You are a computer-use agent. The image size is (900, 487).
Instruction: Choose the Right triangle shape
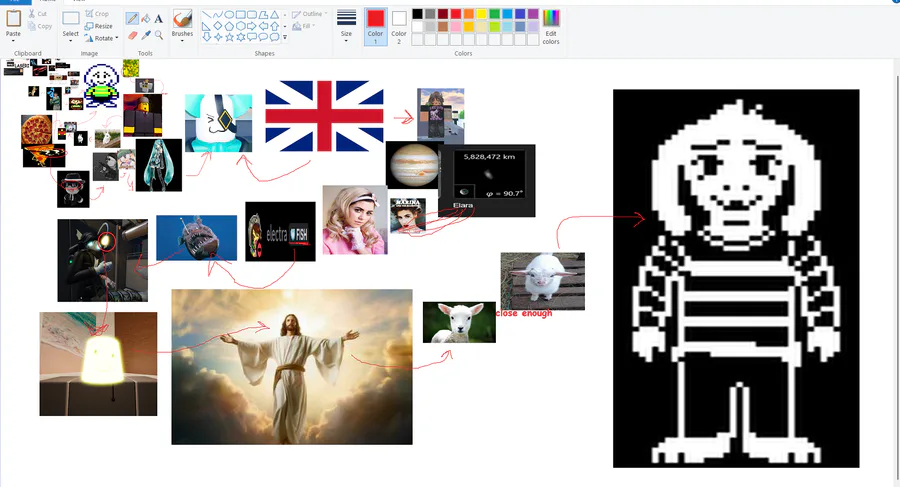[207, 26]
